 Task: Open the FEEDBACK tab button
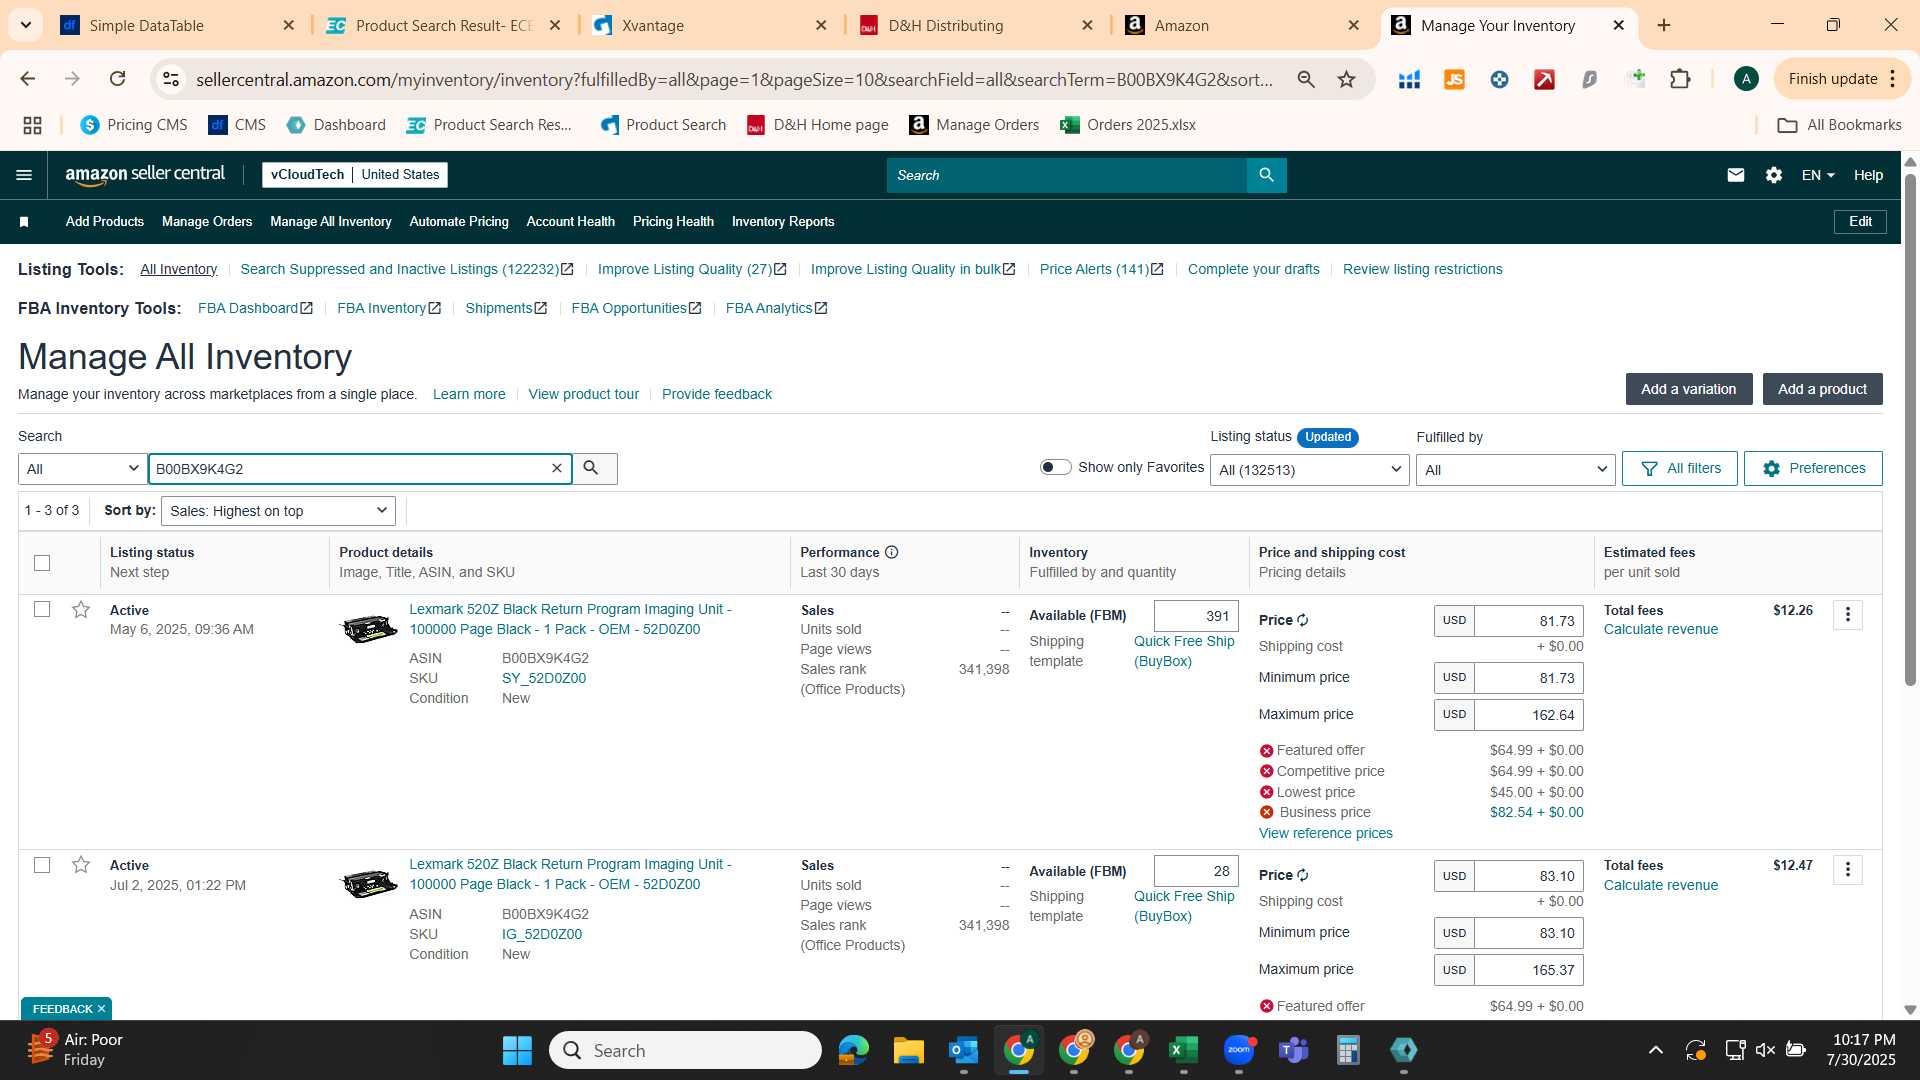[67, 1008]
